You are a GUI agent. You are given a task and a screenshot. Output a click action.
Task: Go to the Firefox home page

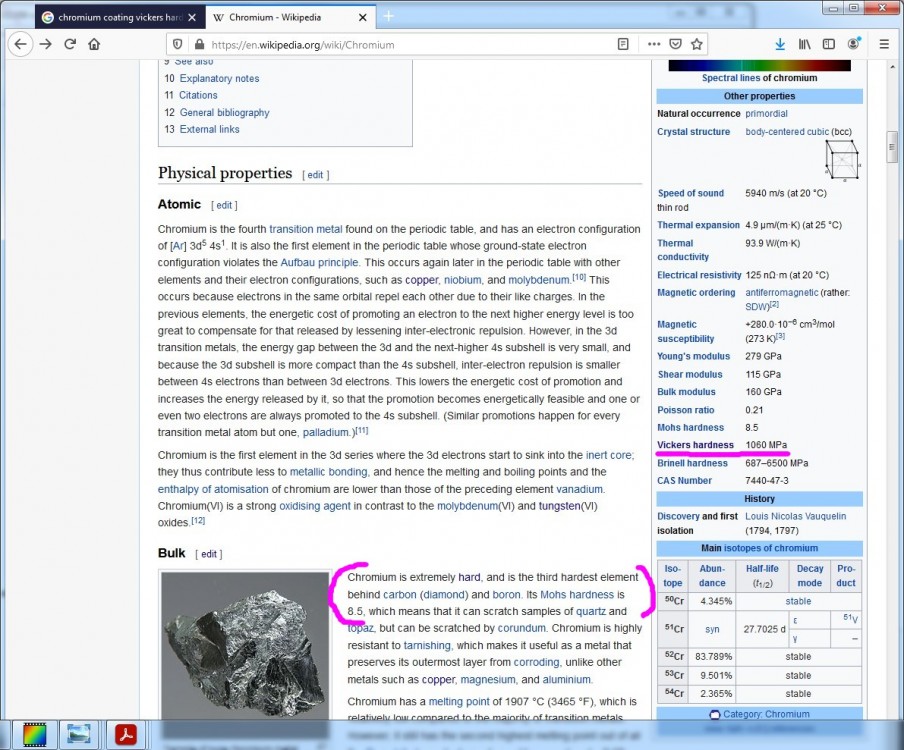coord(94,44)
